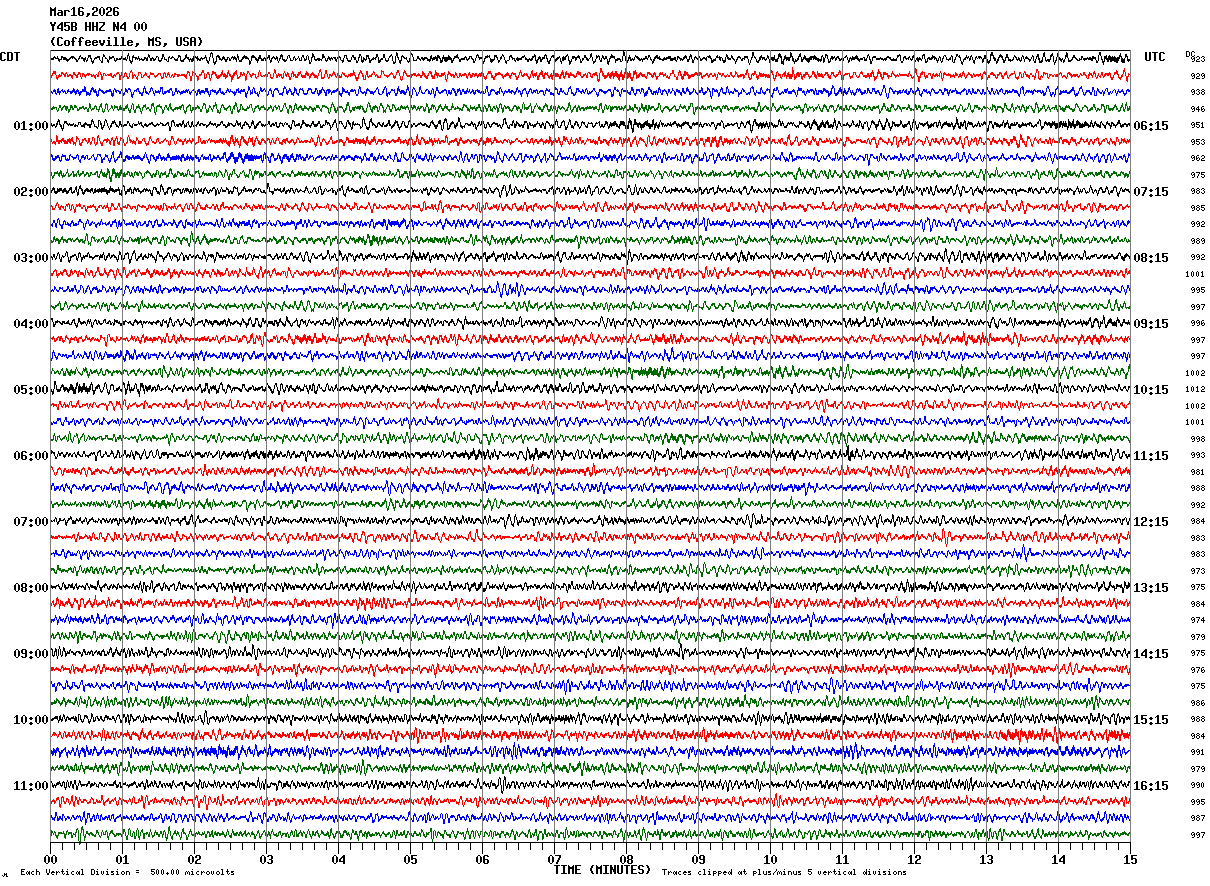Select the 11:00 CDT time label
1210x886 pixels.
click(31, 786)
